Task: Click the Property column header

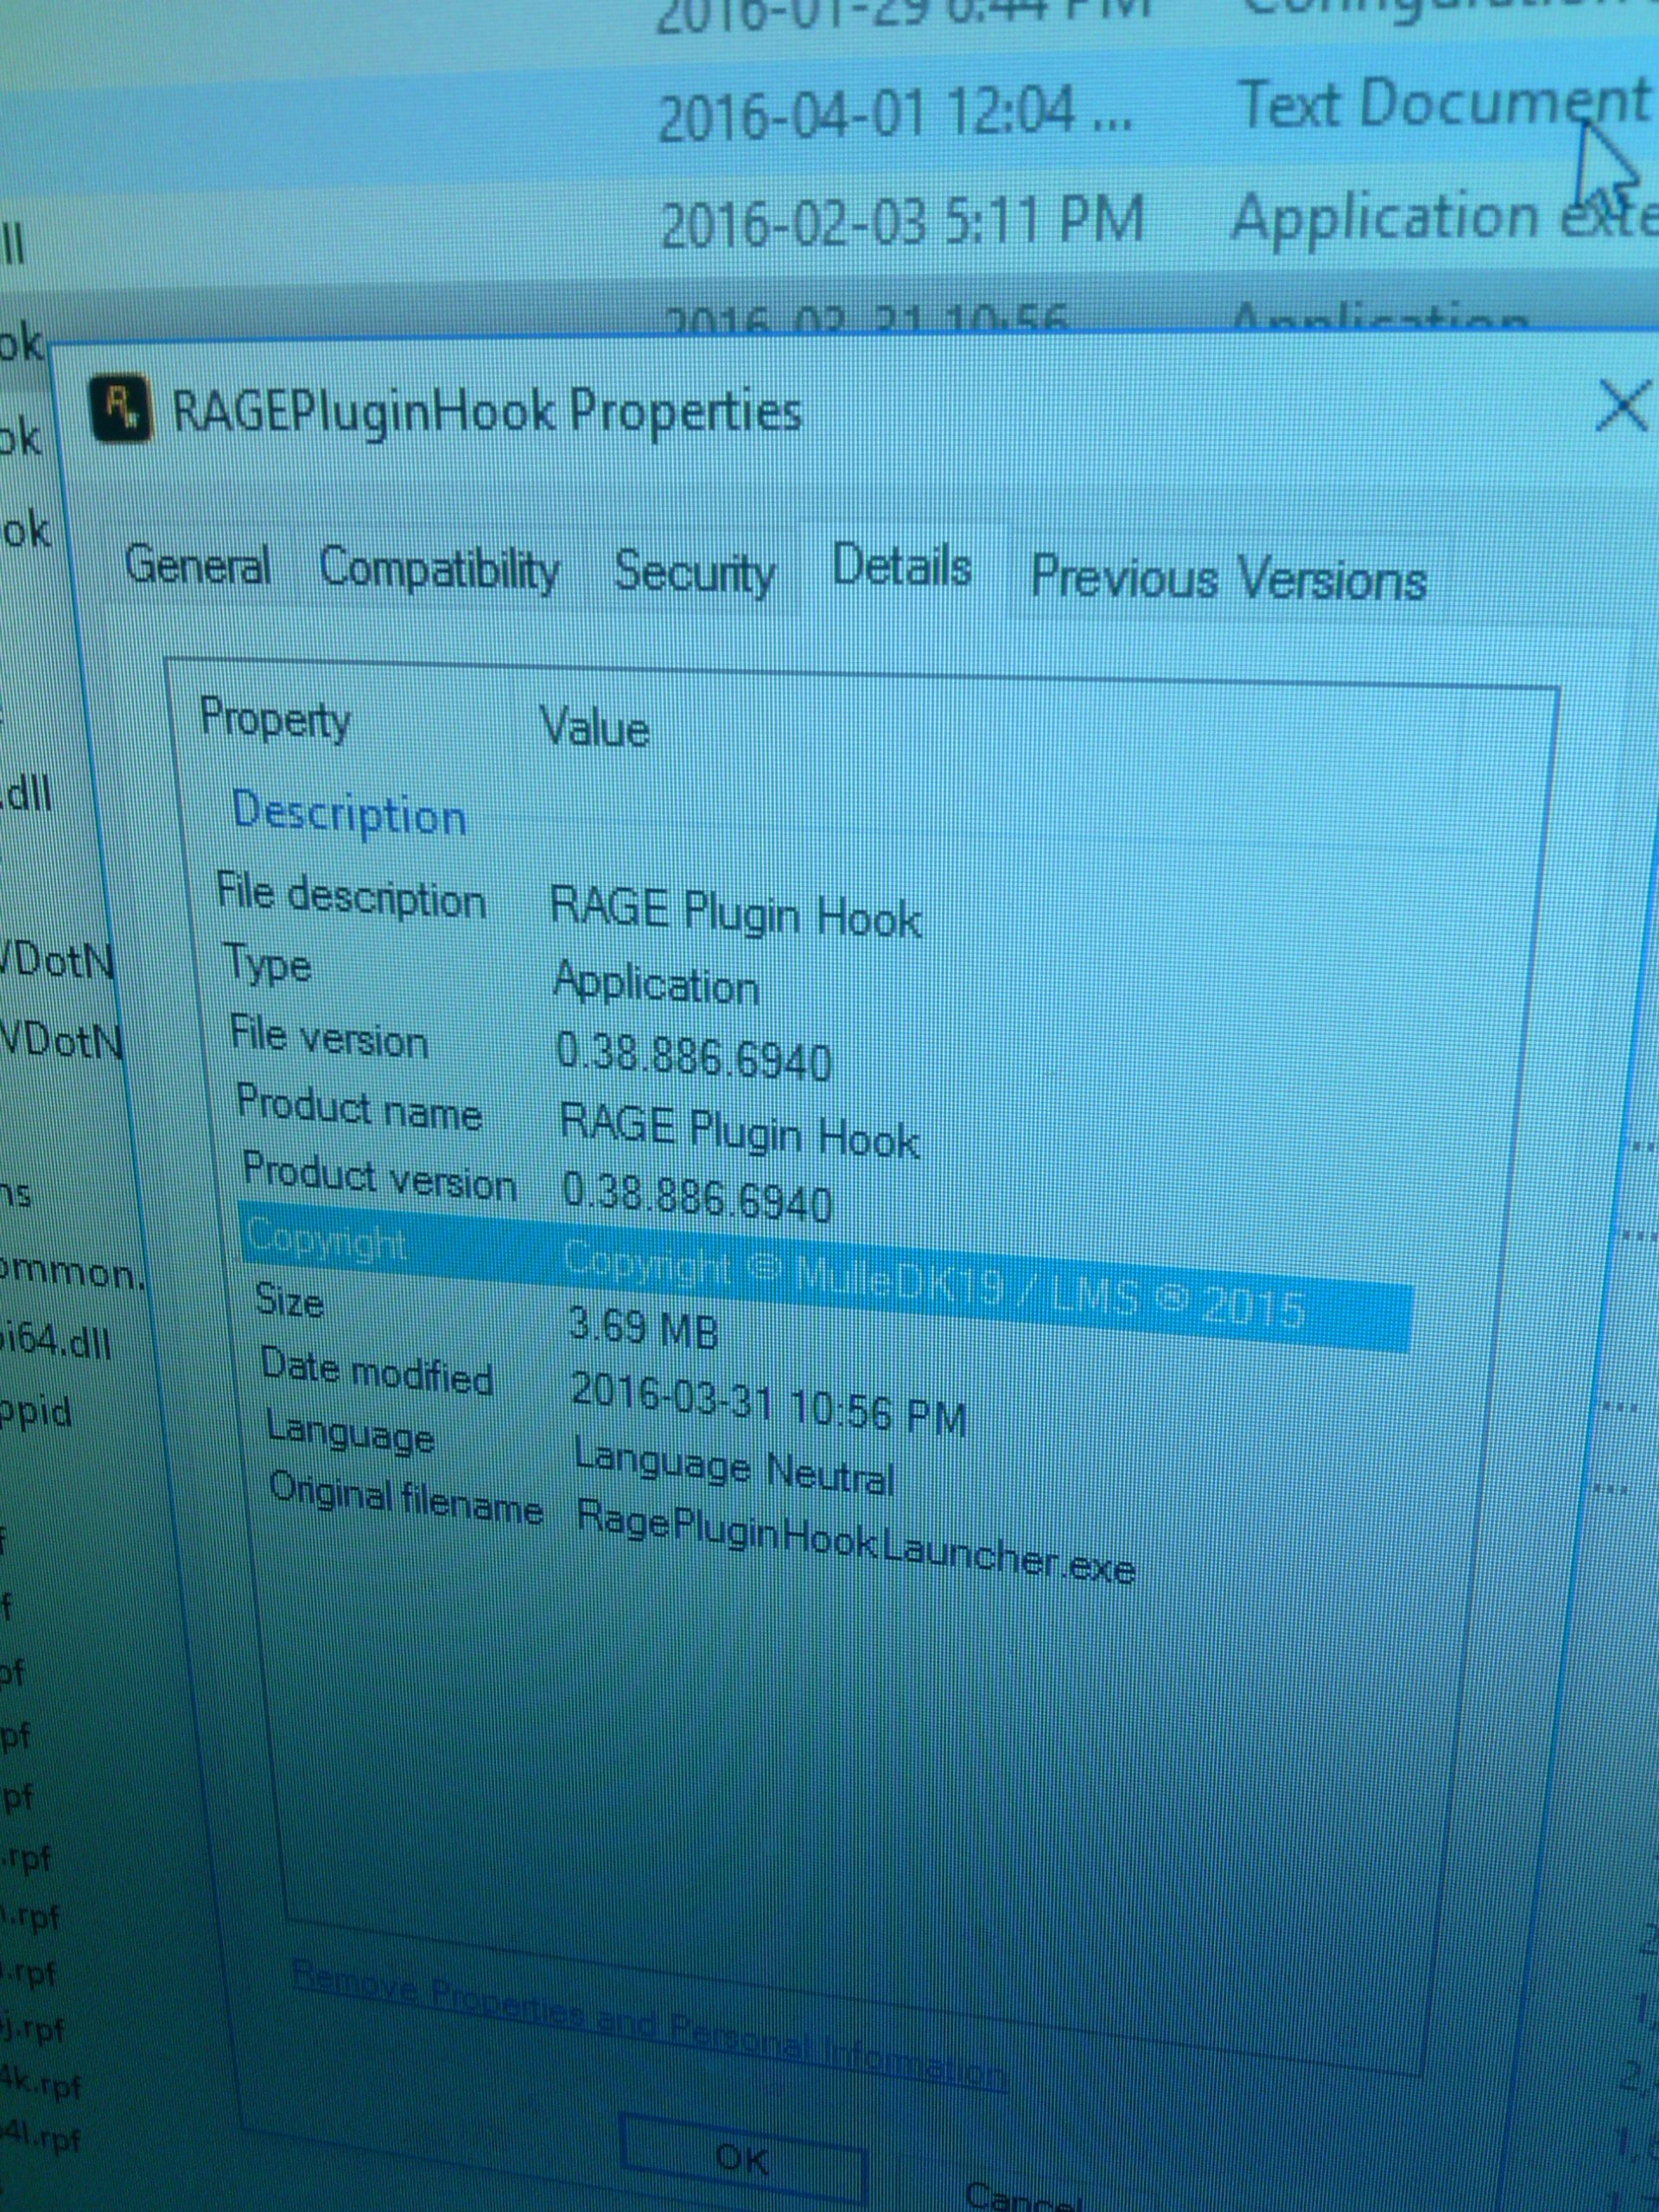Action: click(x=275, y=719)
